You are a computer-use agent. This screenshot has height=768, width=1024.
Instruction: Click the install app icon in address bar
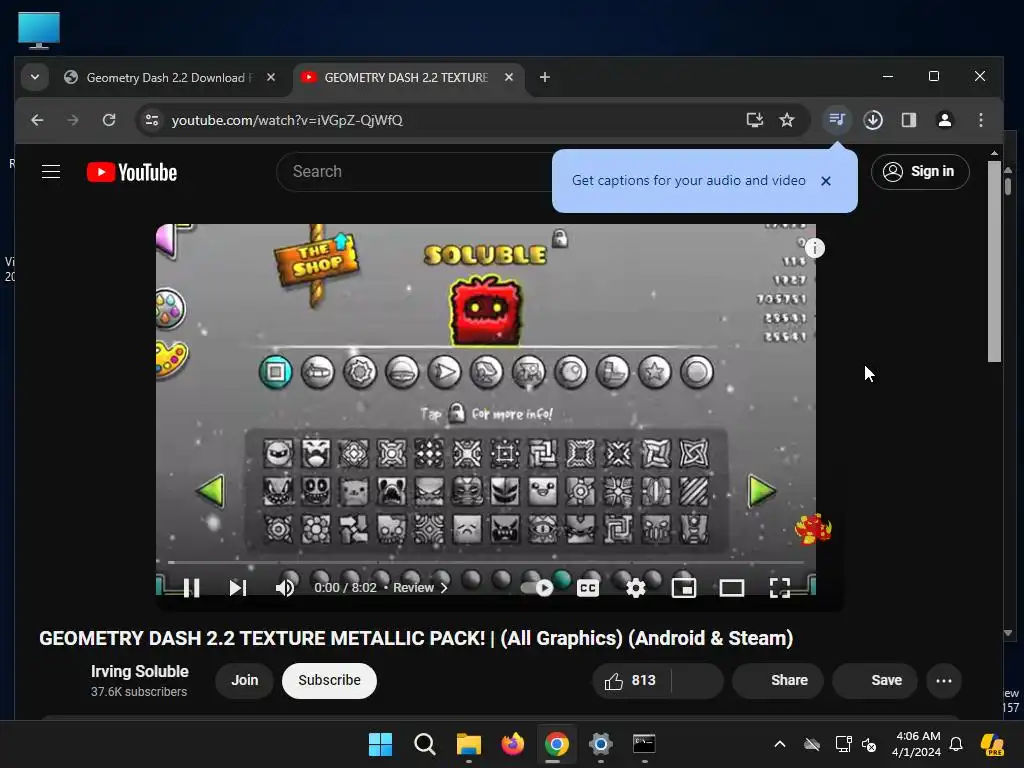(755, 120)
